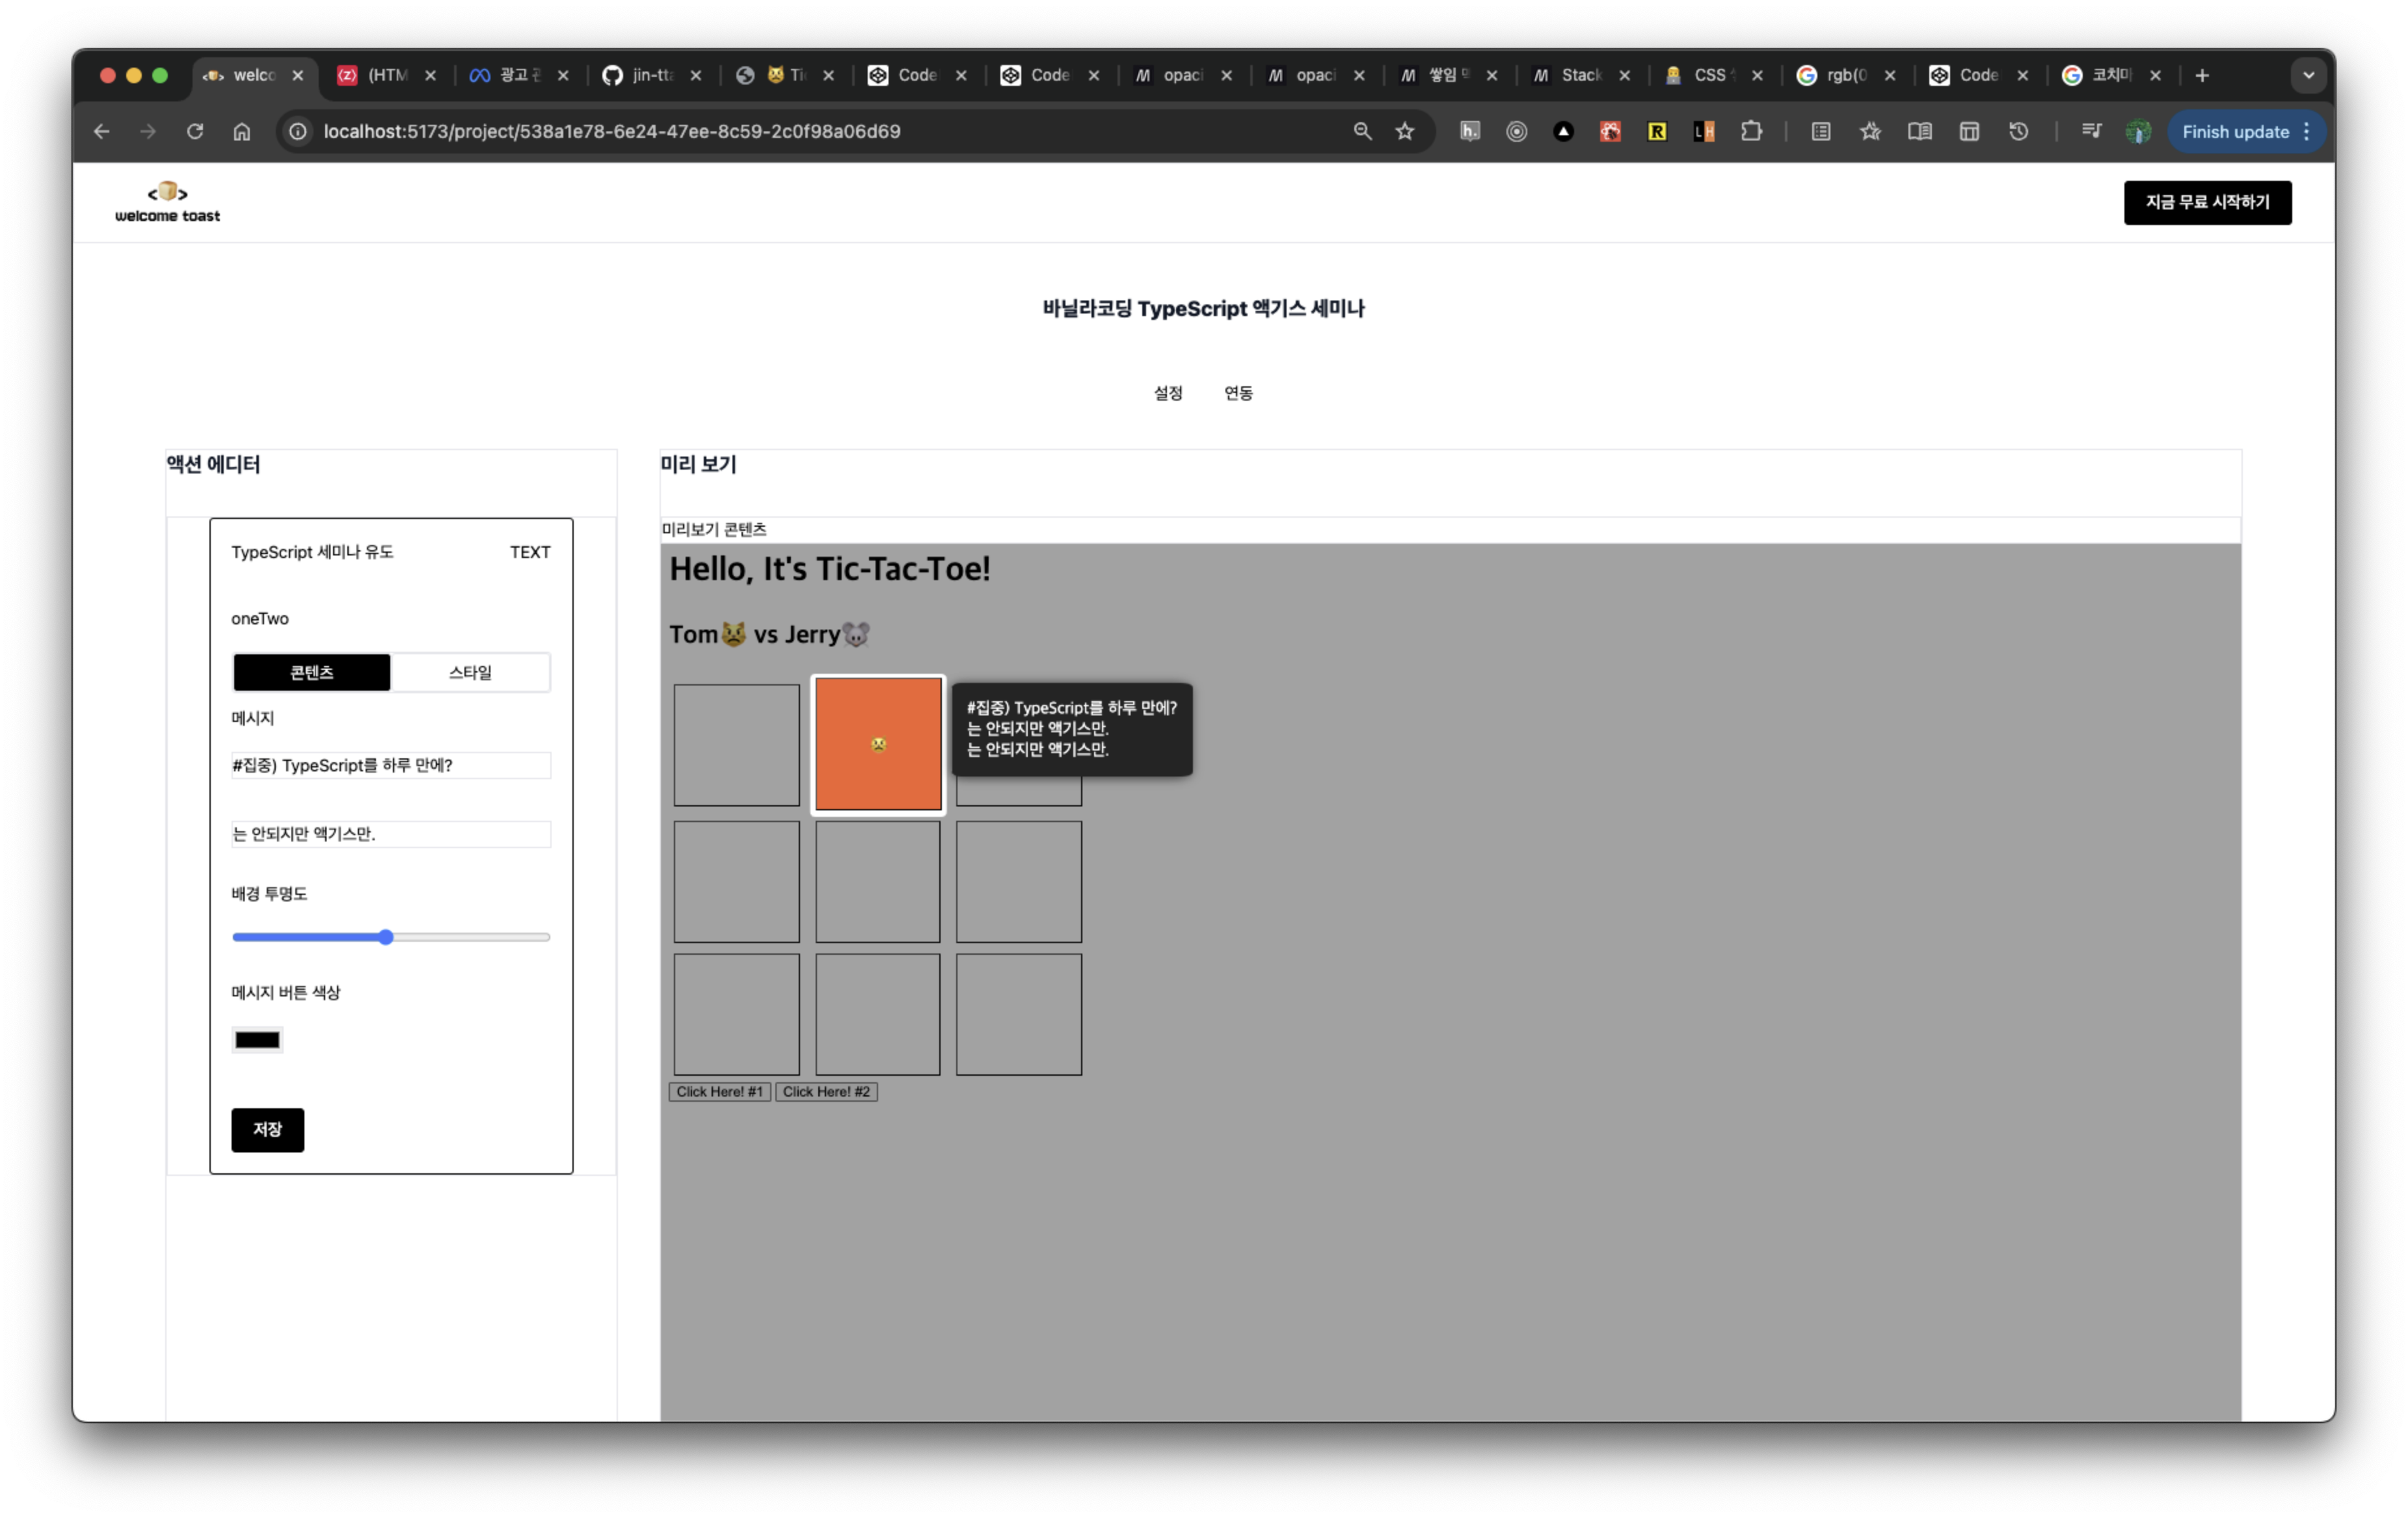Switch to the 스타일 toggle
The height and width of the screenshot is (1518, 2408).
(x=470, y=672)
